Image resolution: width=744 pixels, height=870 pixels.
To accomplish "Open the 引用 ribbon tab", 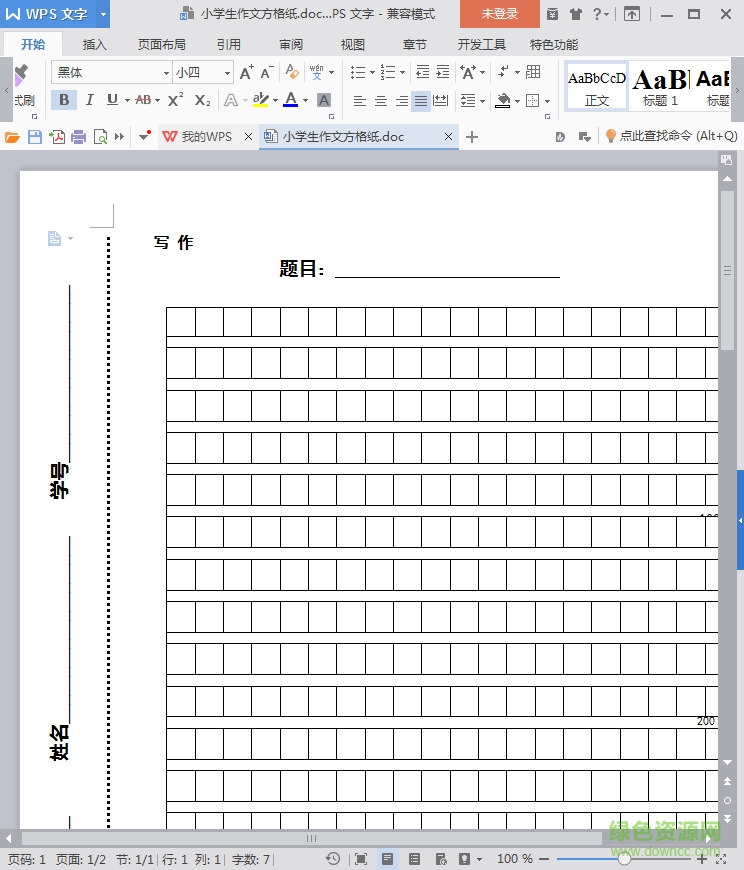I will (229, 44).
